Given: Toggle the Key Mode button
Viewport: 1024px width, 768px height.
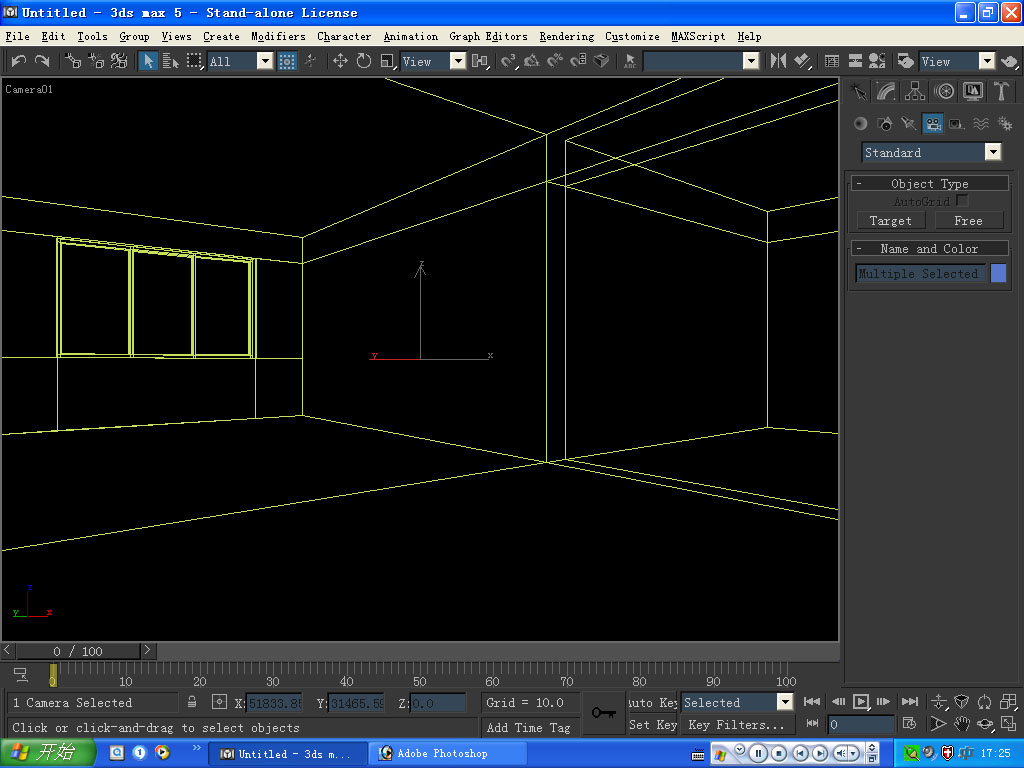Looking at the screenshot, I should pos(812,724).
